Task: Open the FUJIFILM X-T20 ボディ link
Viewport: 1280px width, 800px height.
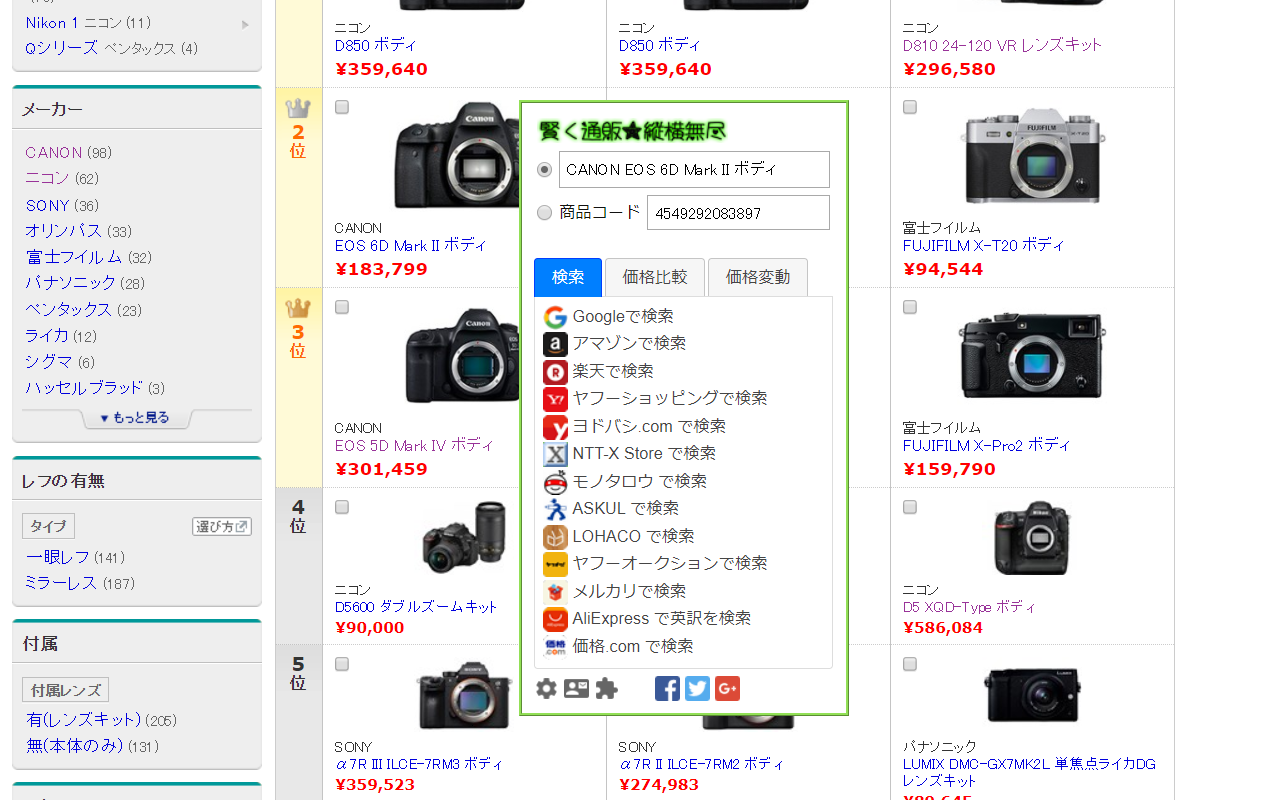Action: (x=983, y=245)
